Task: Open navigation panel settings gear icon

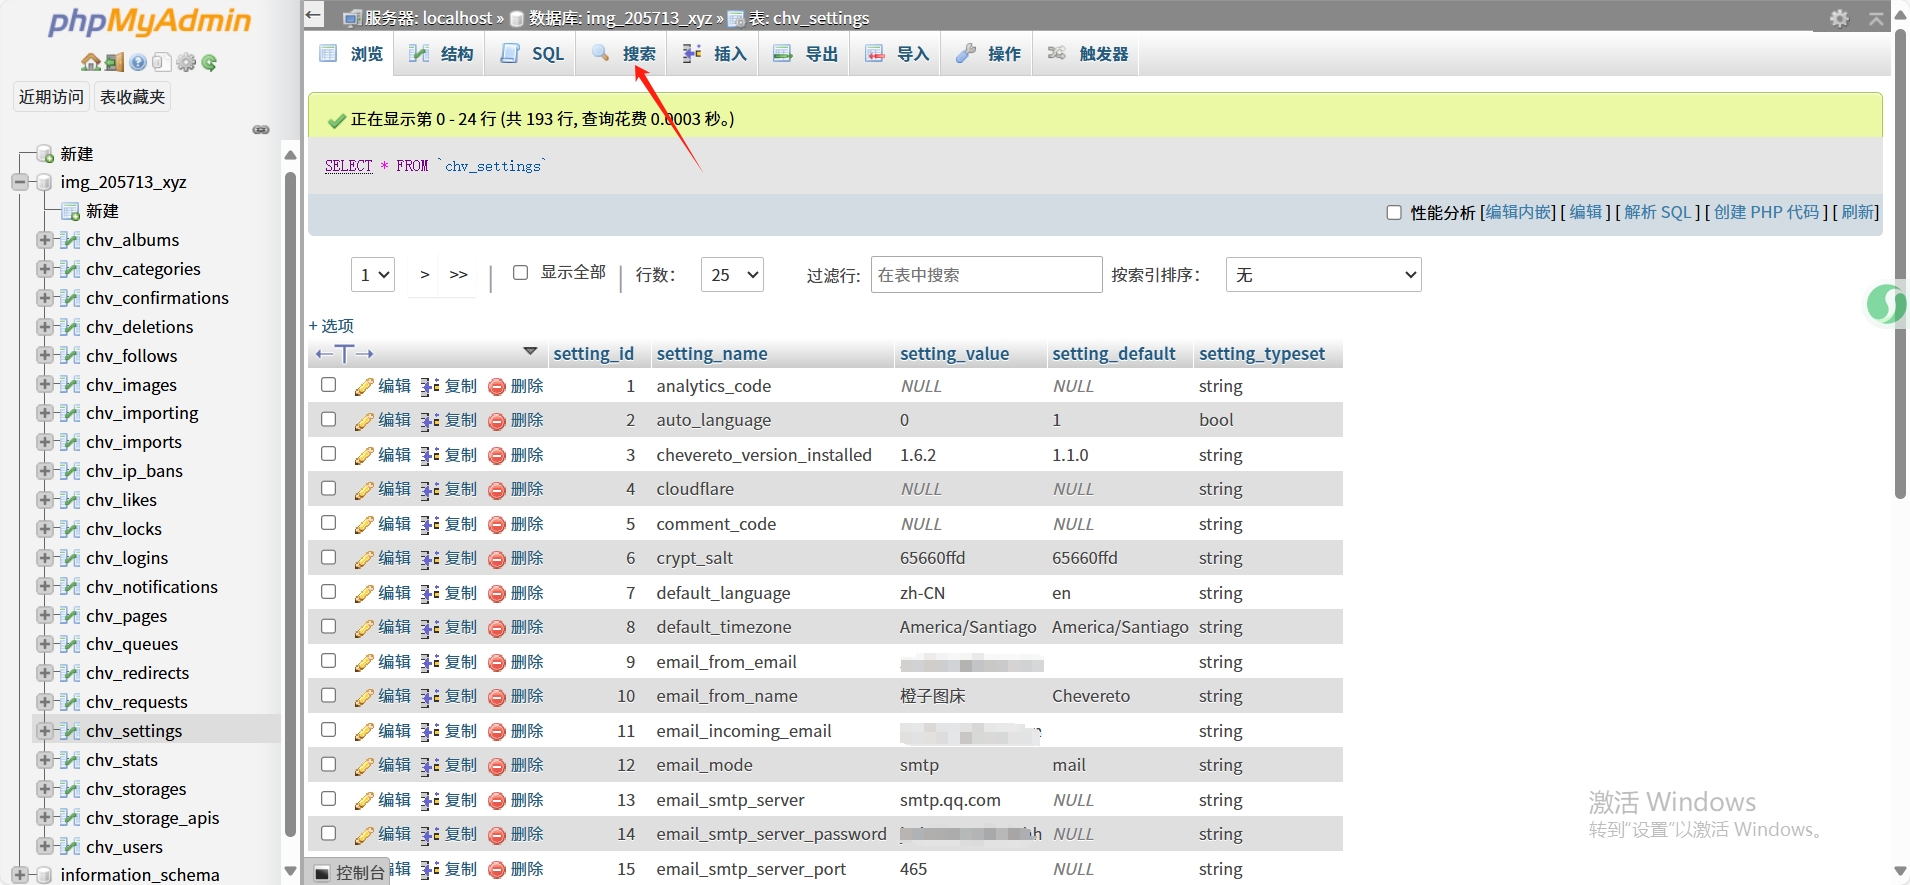Action: (x=186, y=63)
